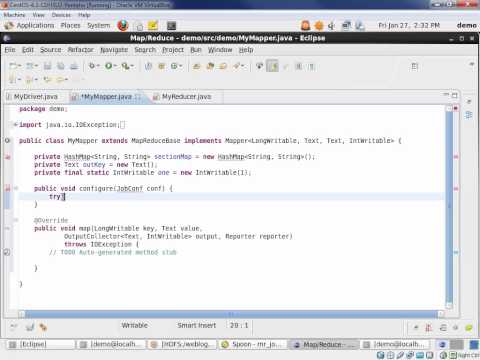This screenshot has width=480, height=360.
Task: Switch to the Map/Reduce taskbar window
Action: pos(323,344)
